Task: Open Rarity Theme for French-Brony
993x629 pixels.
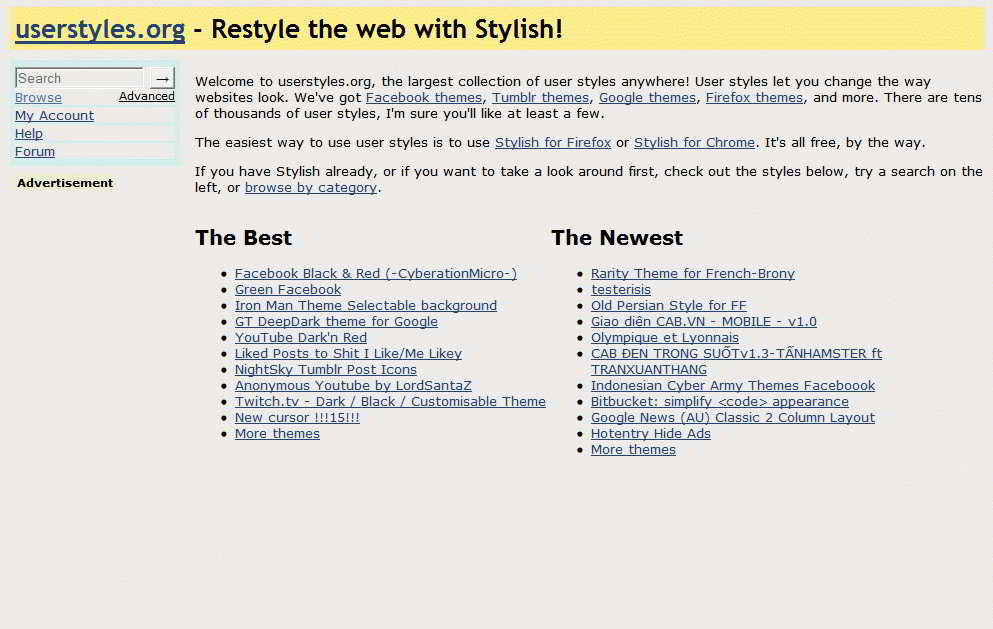Action: [x=693, y=274]
